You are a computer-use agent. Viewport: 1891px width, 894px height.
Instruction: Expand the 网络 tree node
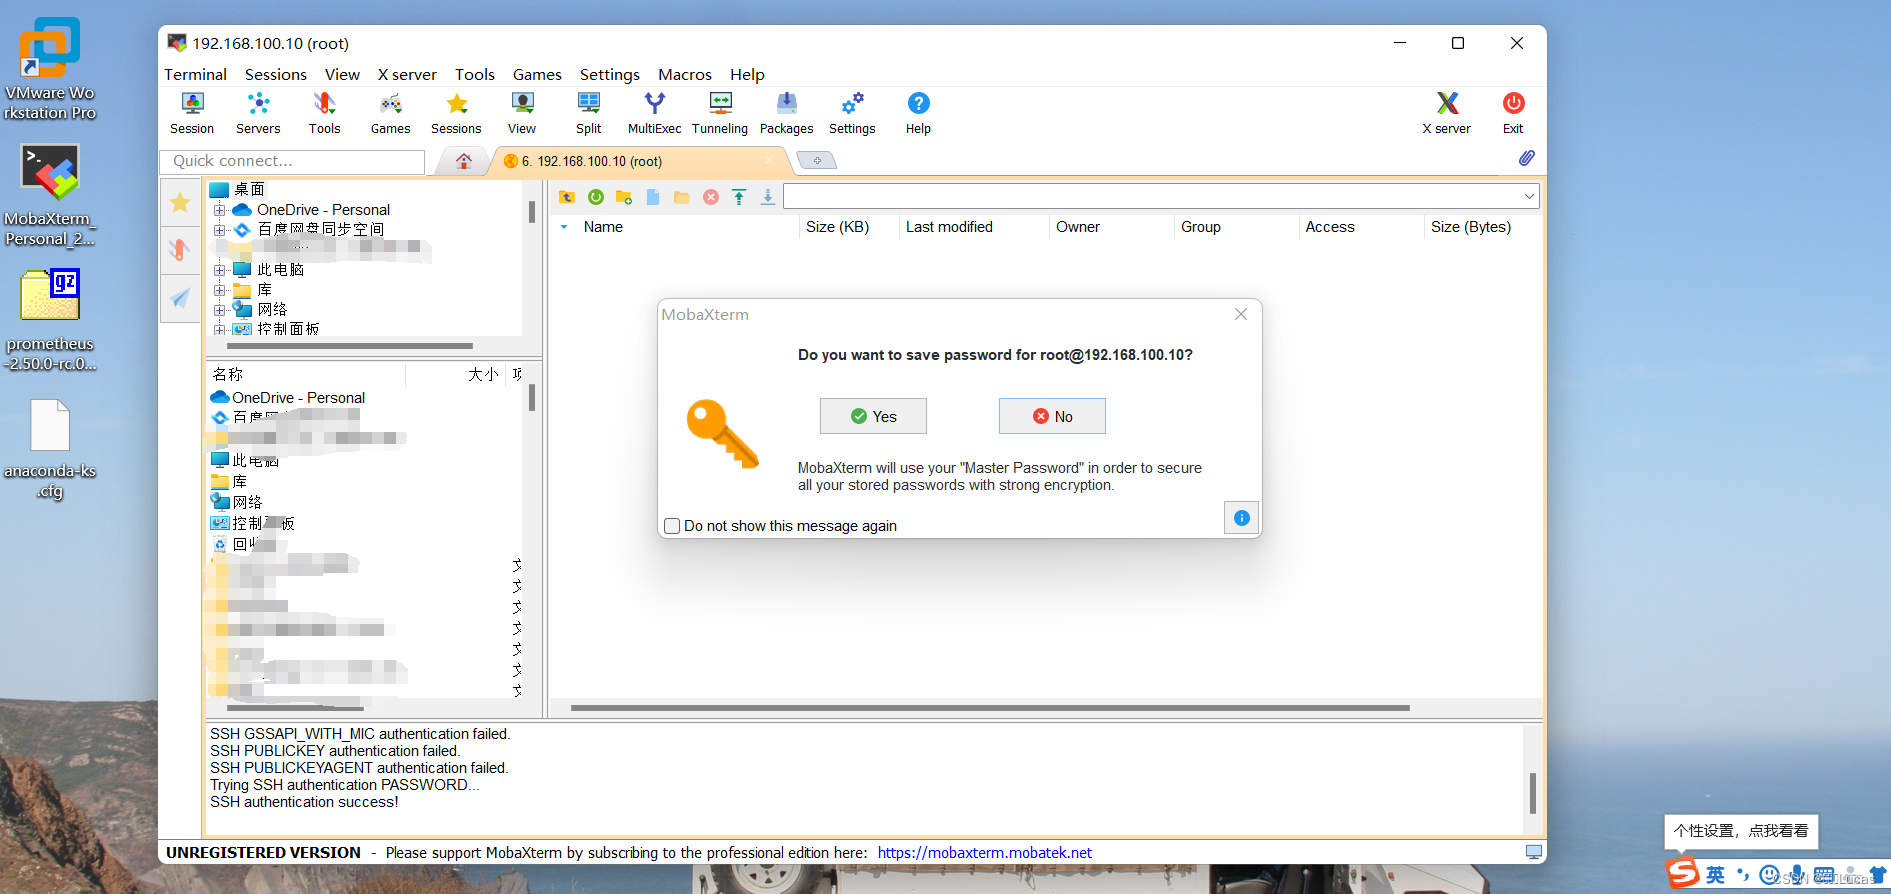(x=219, y=310)
